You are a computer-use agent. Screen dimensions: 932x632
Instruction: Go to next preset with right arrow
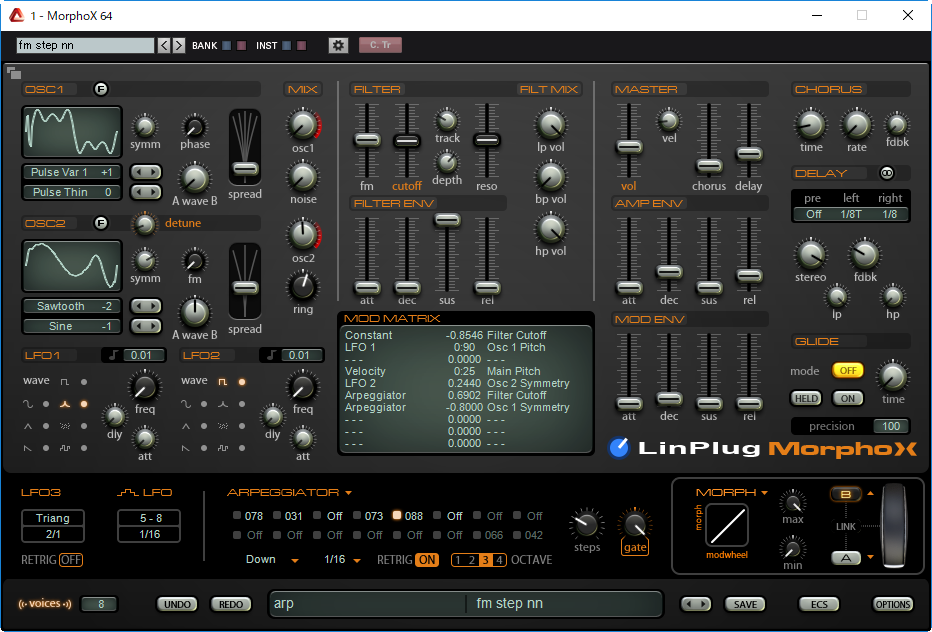coord(178,45)
